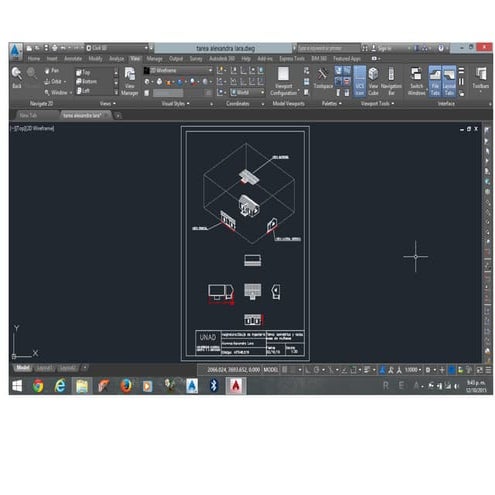Screen dimensions: 495x495
Task: Toggle the File Tabs display
Action: 435,81
